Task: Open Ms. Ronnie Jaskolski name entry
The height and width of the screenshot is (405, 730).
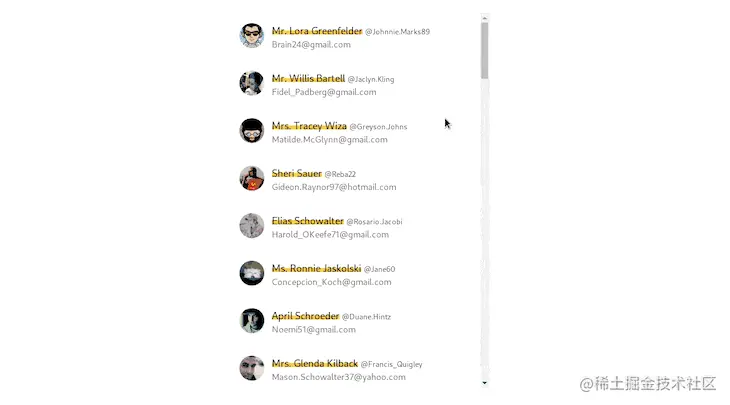Action: (317, 269)
